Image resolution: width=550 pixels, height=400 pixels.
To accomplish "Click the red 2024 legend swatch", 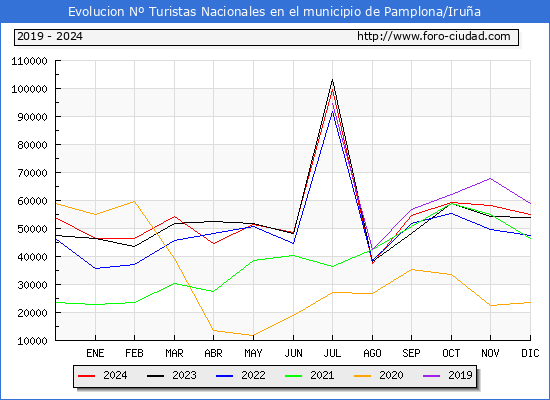I will [86, 376].
